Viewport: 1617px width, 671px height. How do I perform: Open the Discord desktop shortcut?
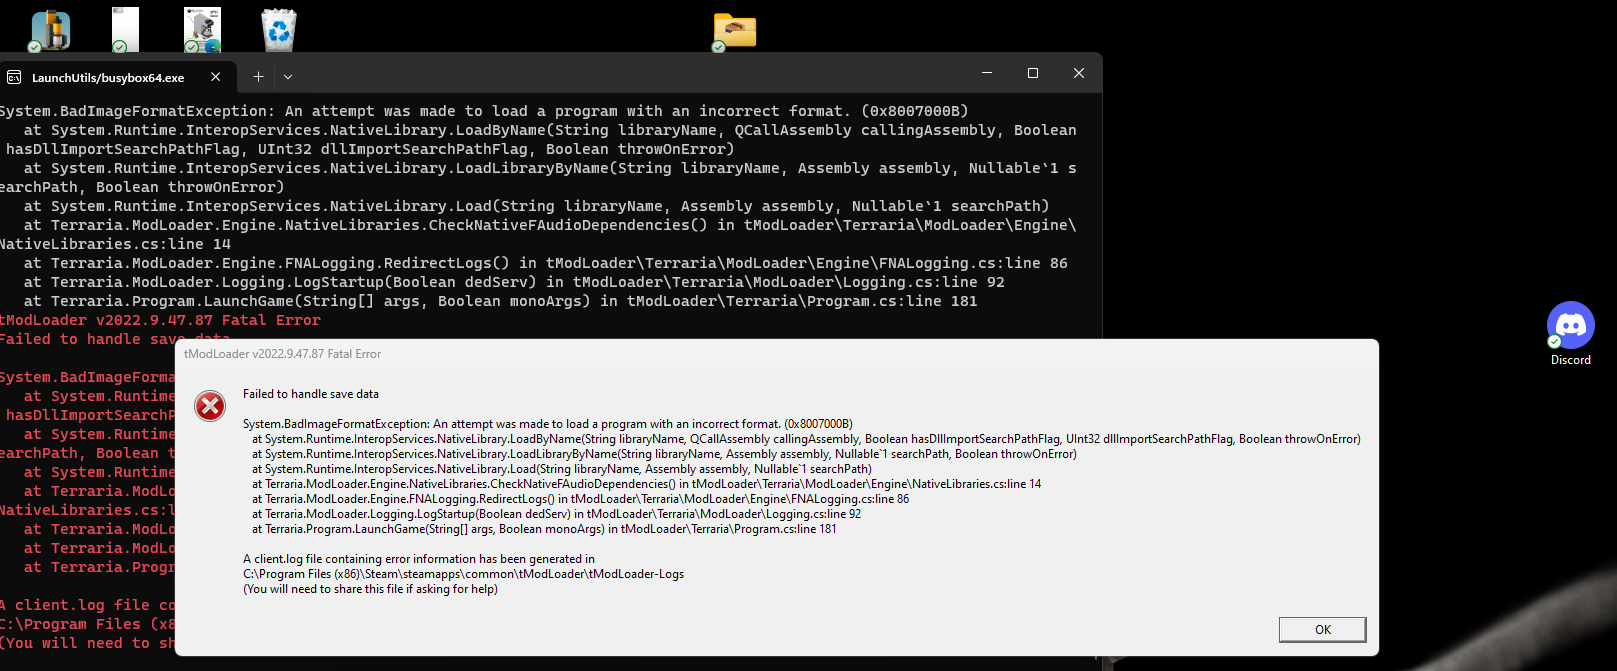pos(1570,334)
